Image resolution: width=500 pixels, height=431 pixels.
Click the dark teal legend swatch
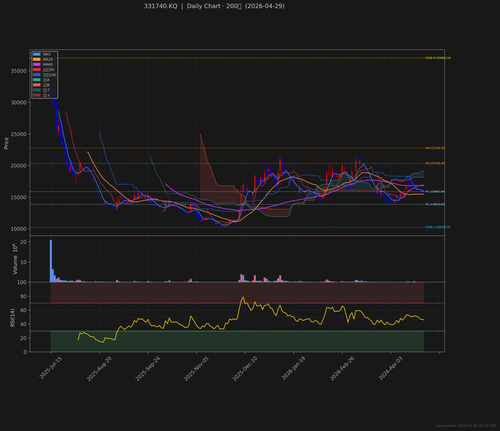(37, 90)
